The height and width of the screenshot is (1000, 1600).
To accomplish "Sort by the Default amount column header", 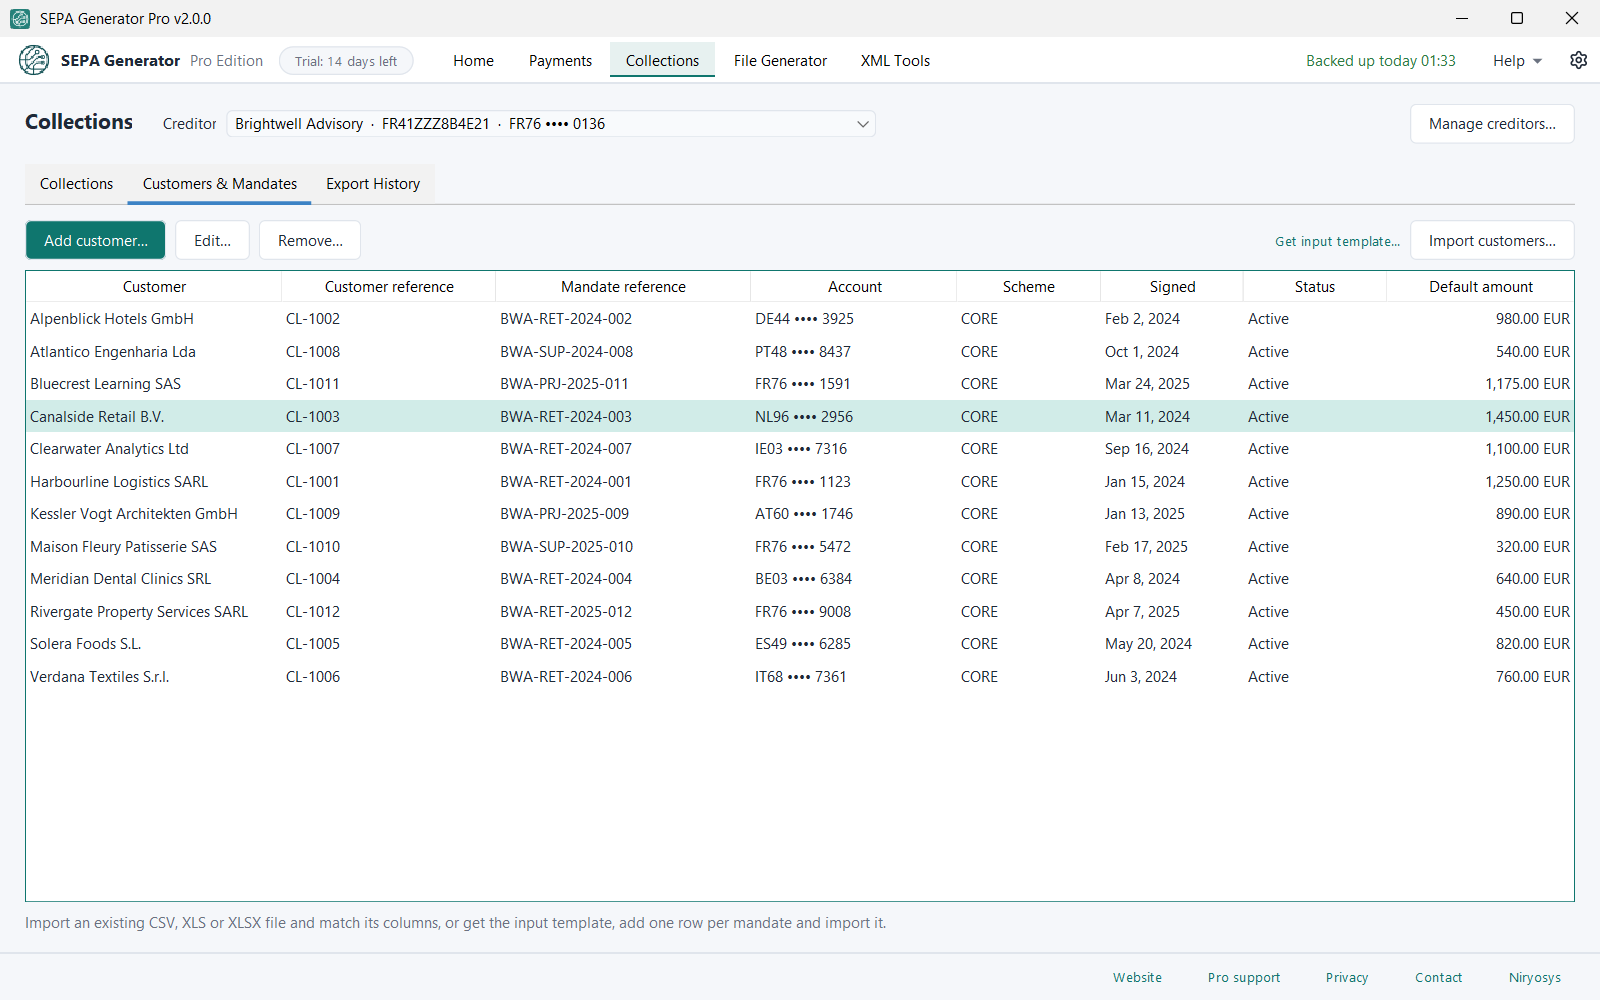I will click(x=1480, y=287).
